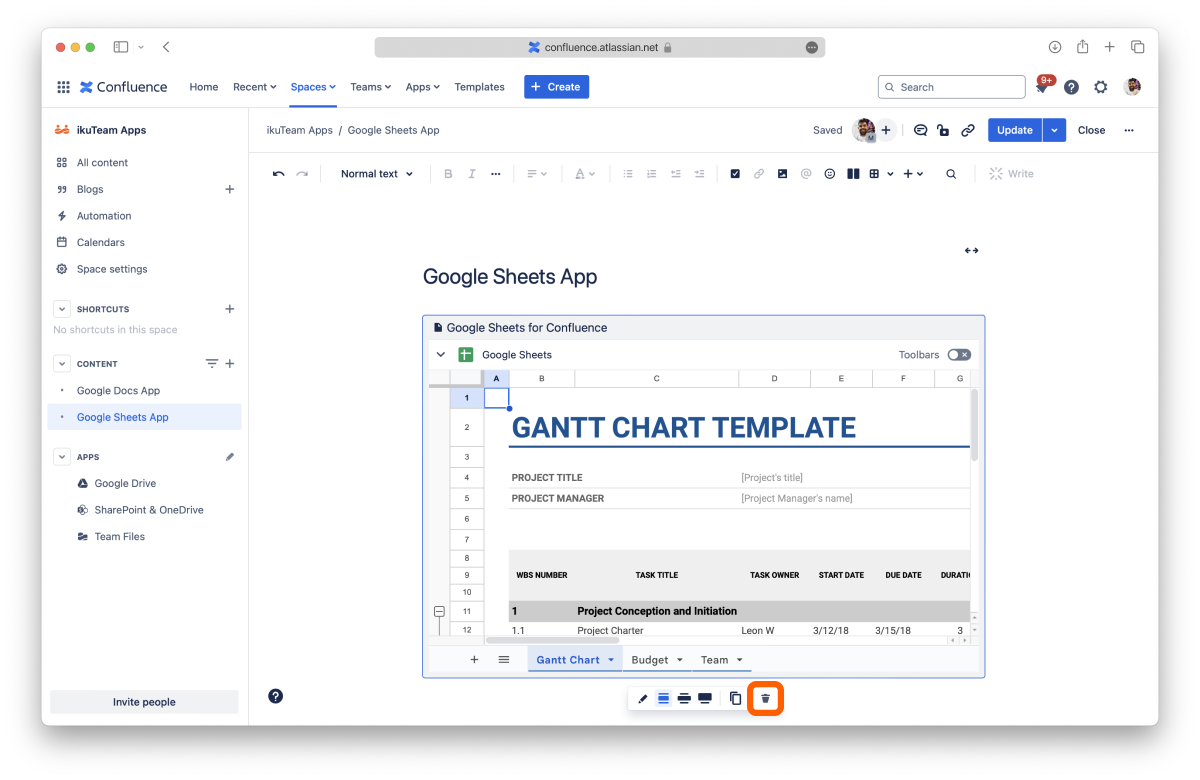Image resolution: width=1200 pixels, height=780 pixels.
Task: Collapse the Shortcuts section
Action: 62,309
